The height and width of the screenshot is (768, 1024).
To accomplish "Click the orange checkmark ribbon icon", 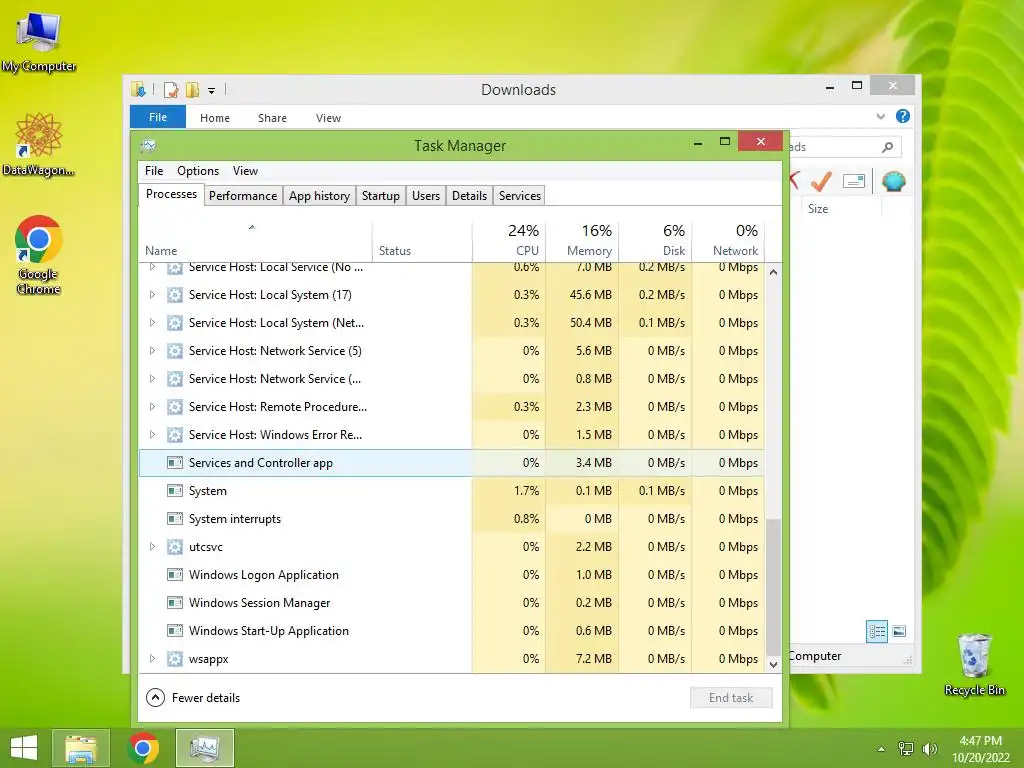I will coord(821,181).
